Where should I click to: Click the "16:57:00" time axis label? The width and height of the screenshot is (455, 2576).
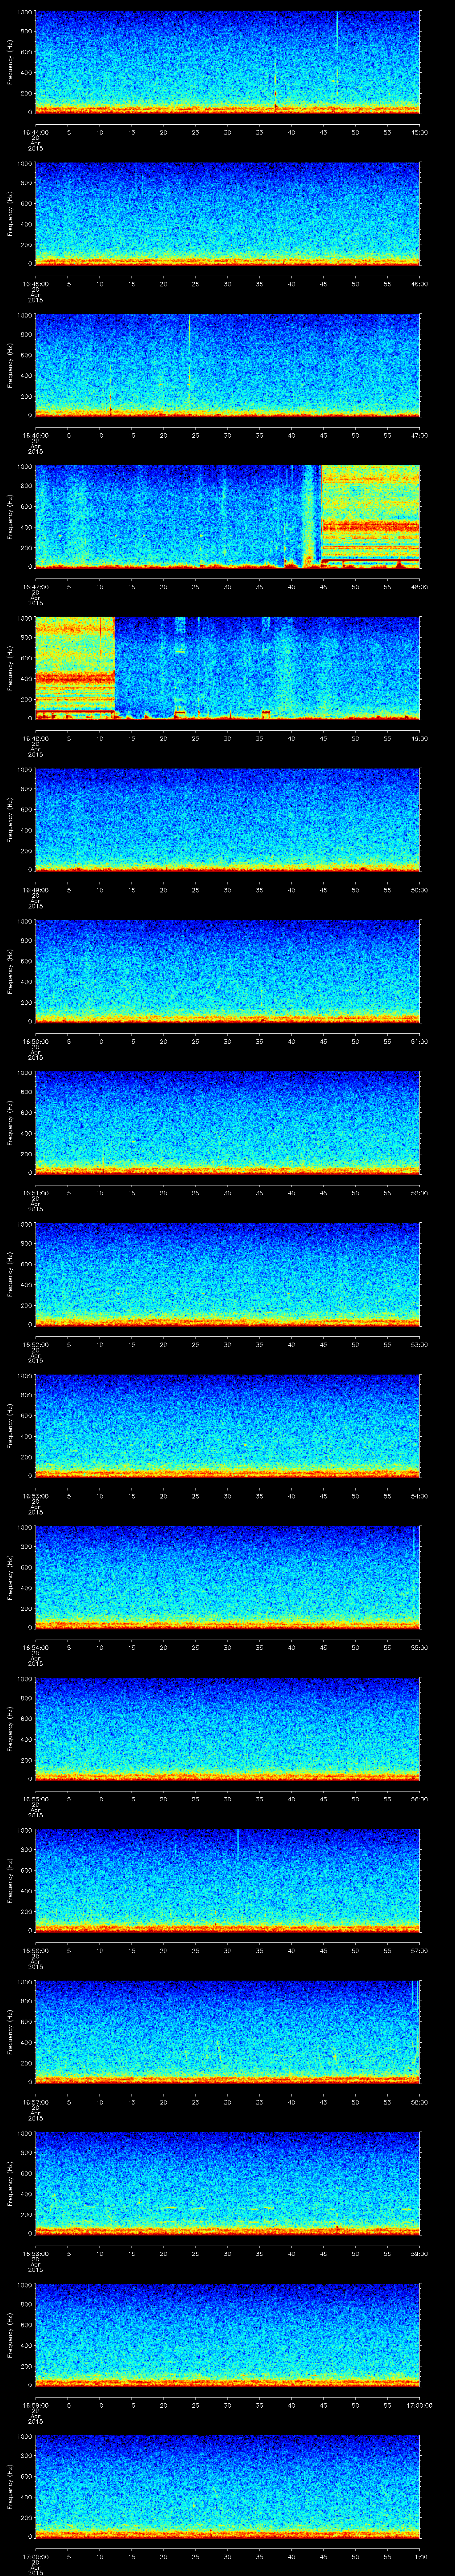[35, 2102]
